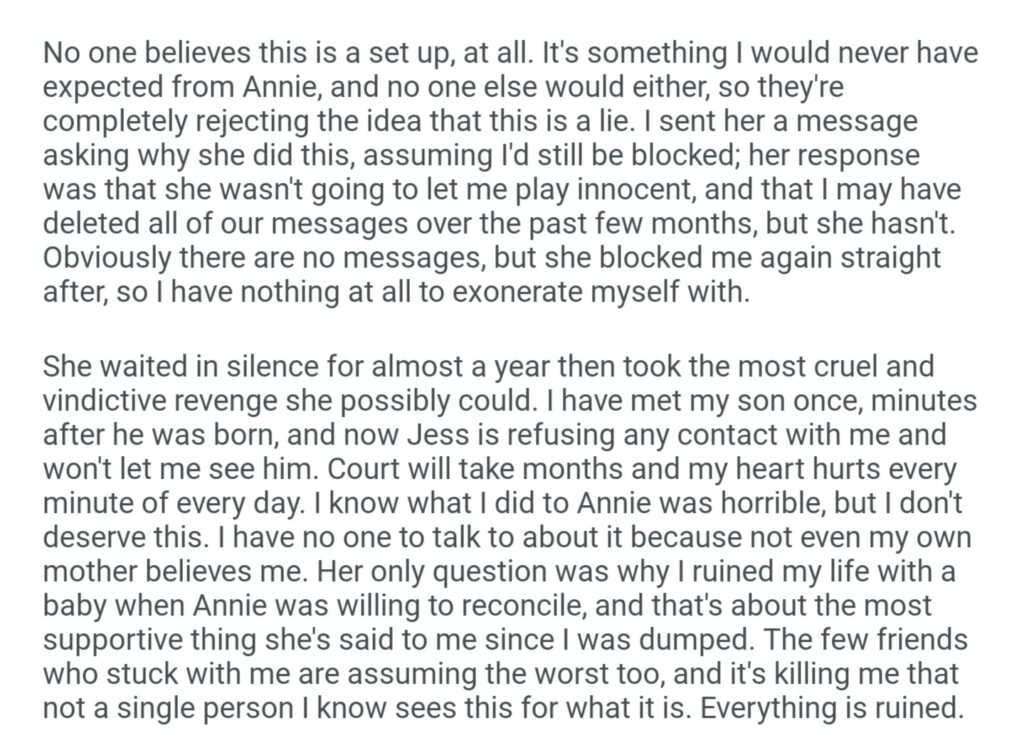The height and width of the screenshot is (740, 1024).
Task: Click the word "mother" in second paragraph
Action: click(x=87, y=572)
